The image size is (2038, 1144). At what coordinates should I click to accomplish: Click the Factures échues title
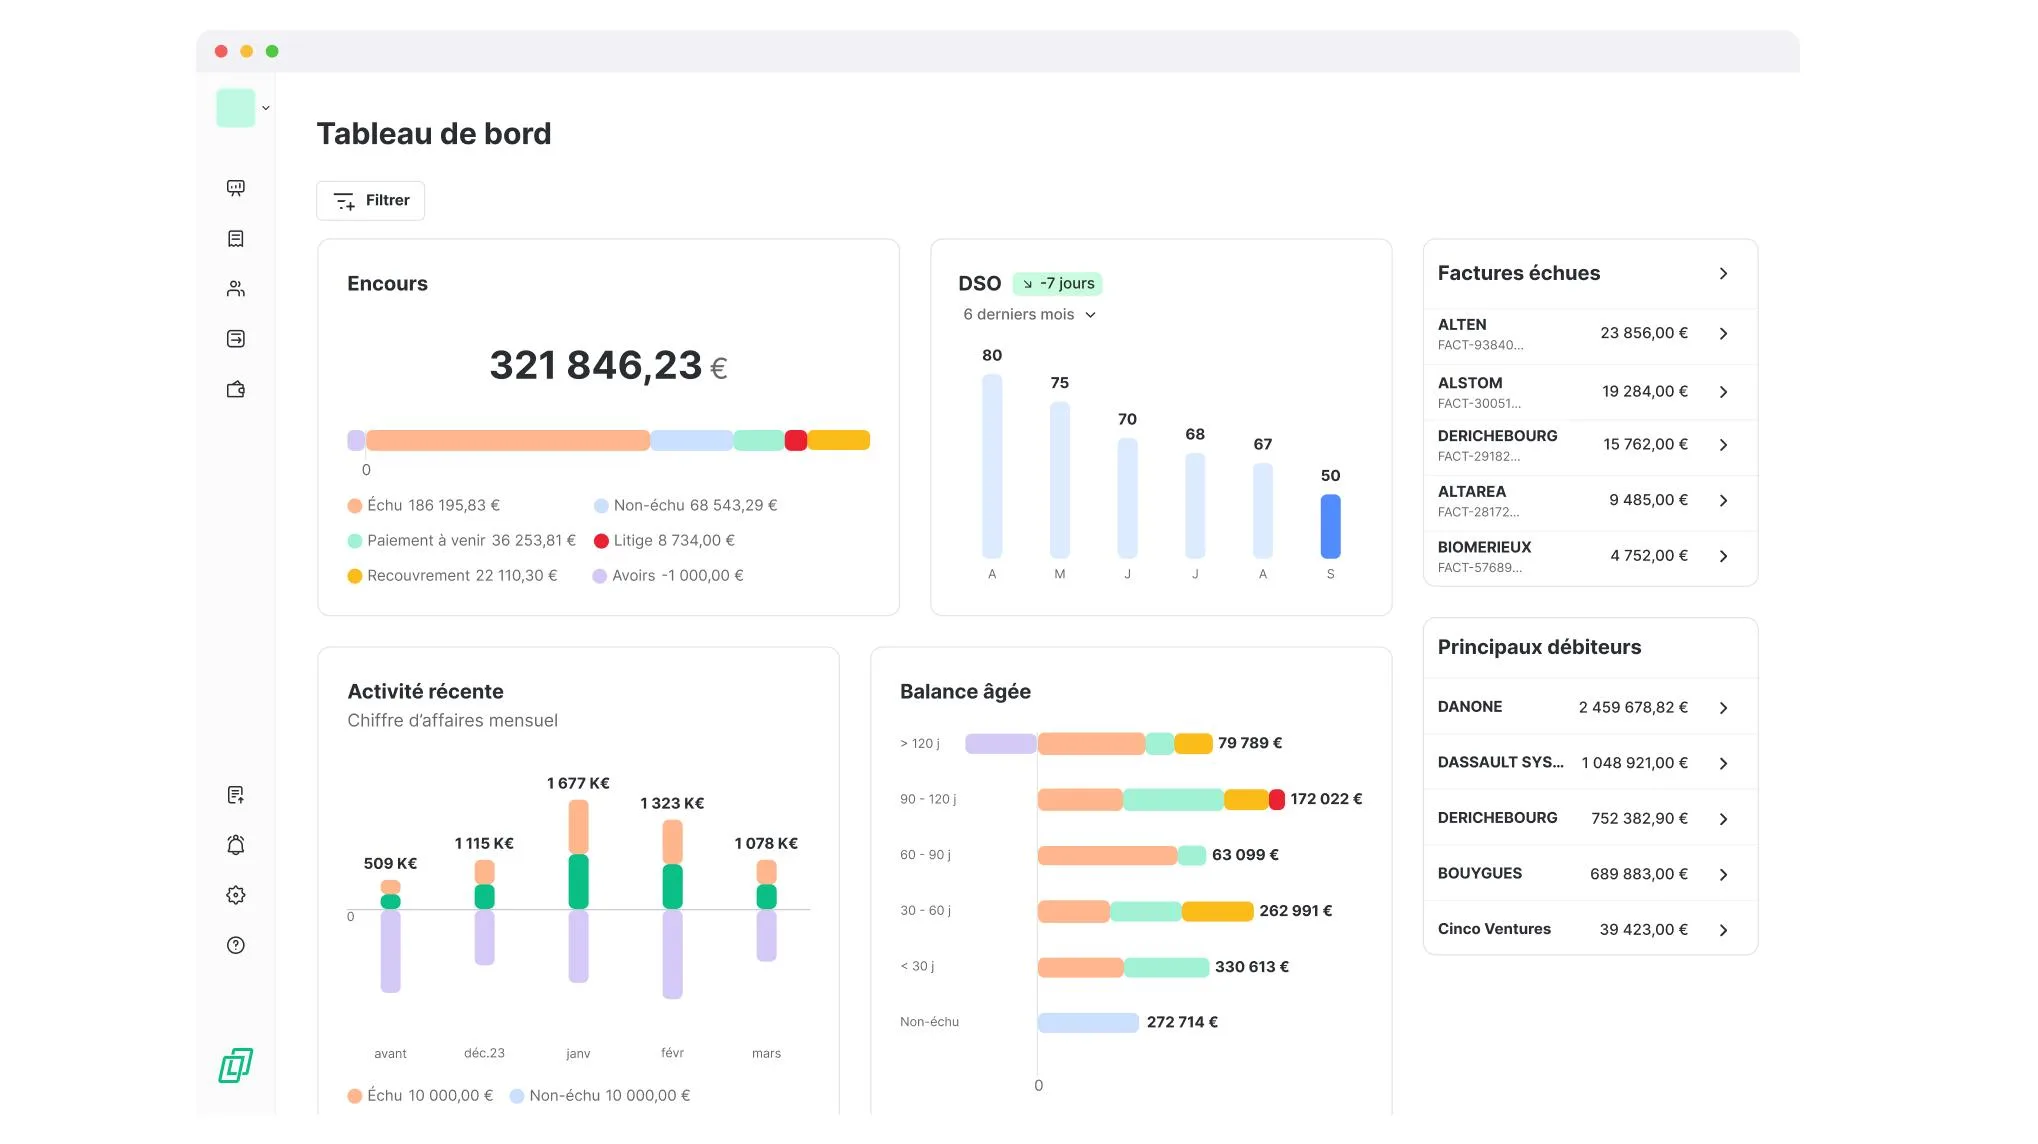(1518, 274)
